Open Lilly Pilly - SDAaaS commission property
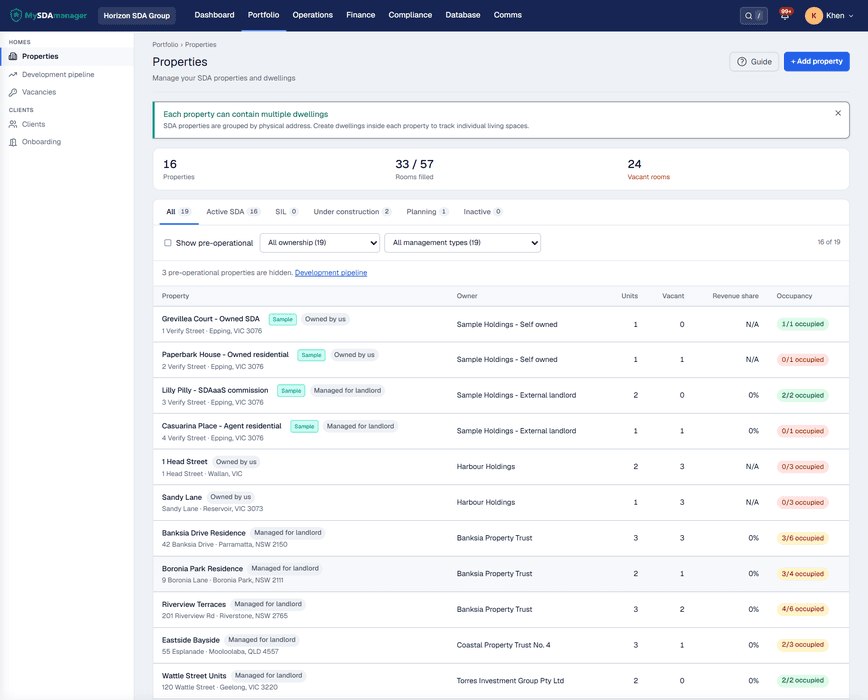This screenshot has width=868, height=700. pyautogui.click(x=215, y=390)
